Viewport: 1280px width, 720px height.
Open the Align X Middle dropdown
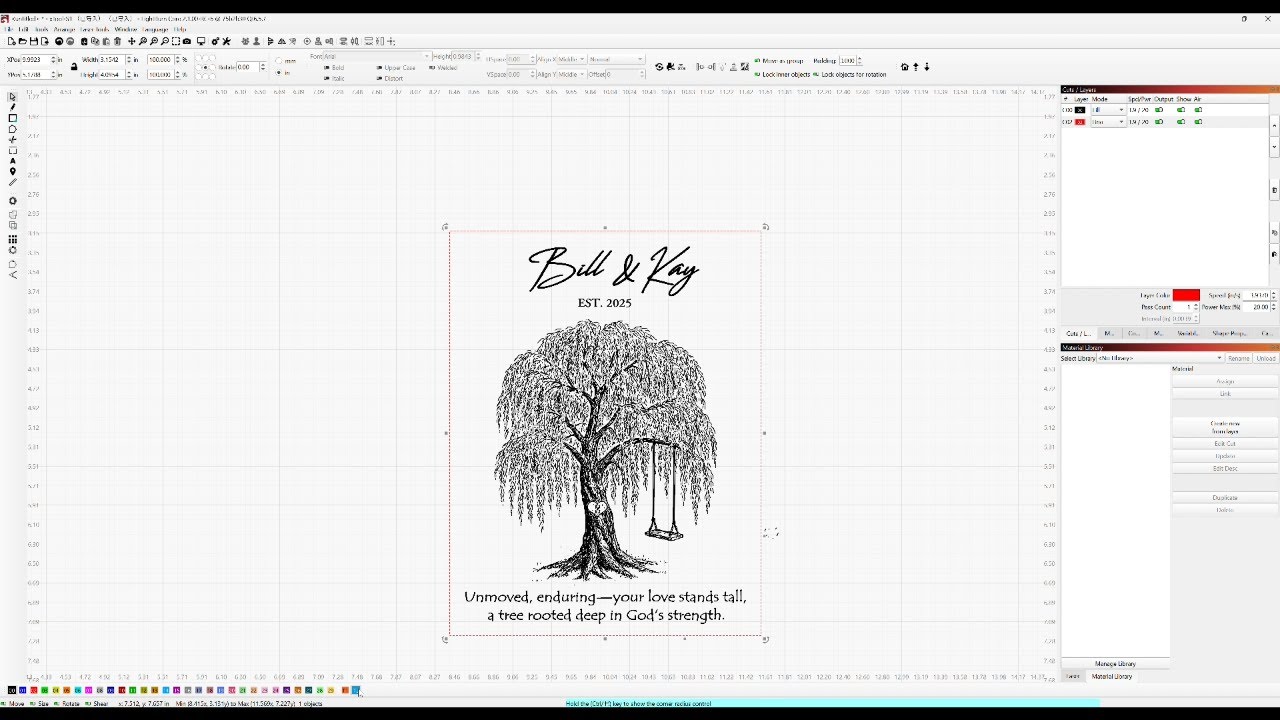[x=571, y=59]
